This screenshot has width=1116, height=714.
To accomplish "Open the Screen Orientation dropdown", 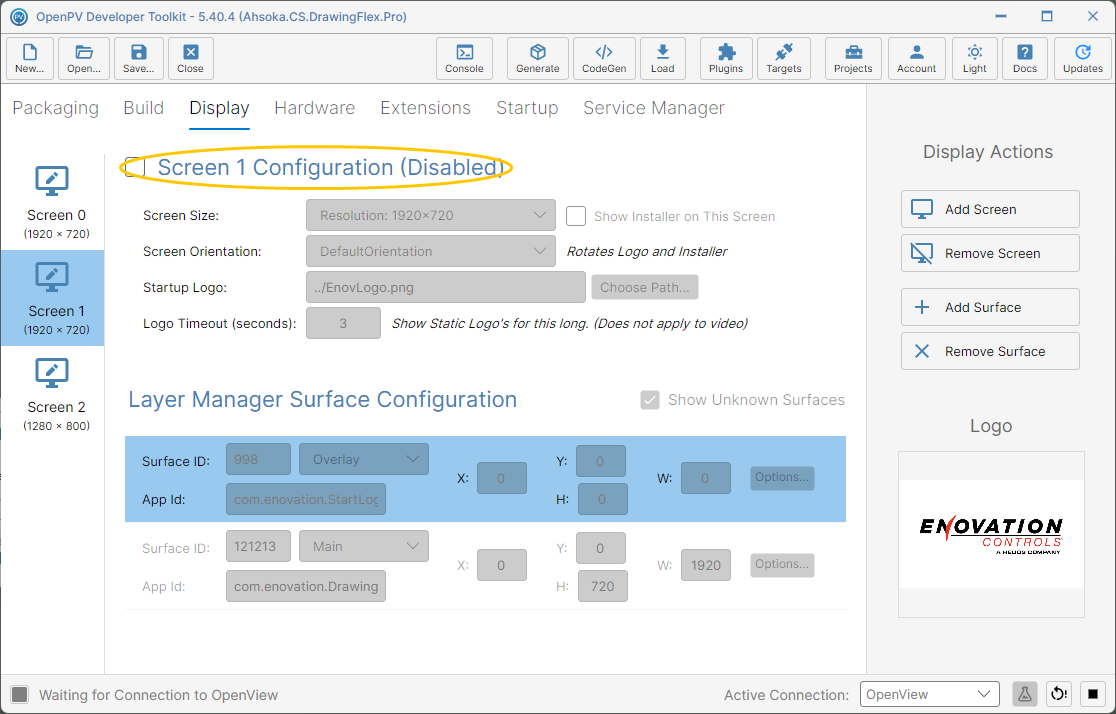I will point(431,251).
